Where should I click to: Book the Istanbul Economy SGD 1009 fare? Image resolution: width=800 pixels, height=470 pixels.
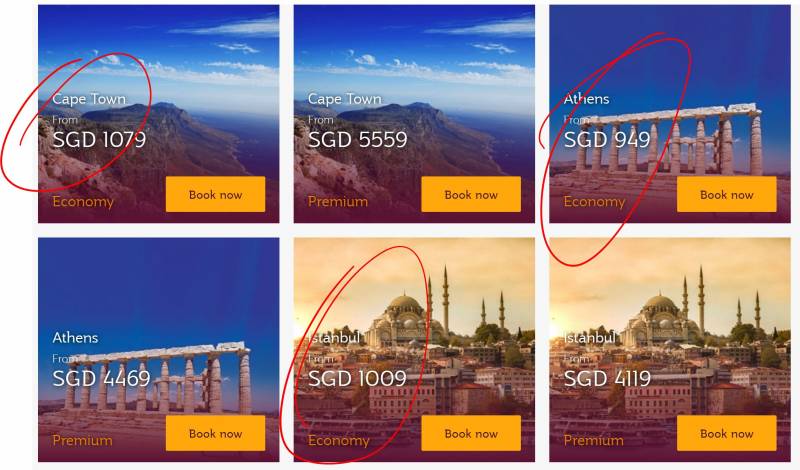[x=471, y=433]
